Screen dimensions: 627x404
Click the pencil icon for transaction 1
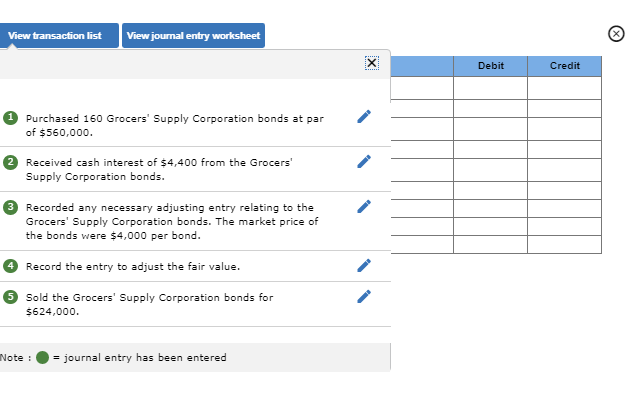point(365,116)
